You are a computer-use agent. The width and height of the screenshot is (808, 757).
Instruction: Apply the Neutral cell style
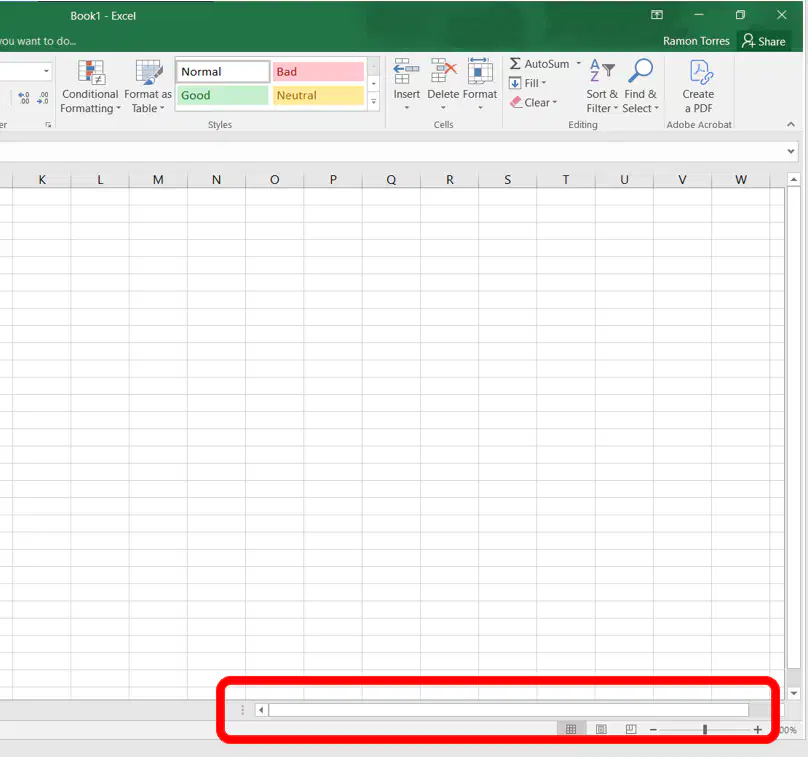click(318, 95)
